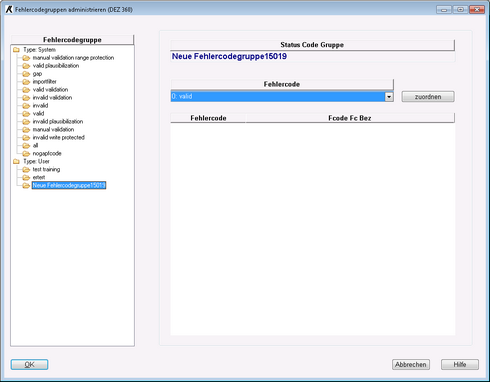The image size is (490, 382).
Task: Click the zuordnen button
Action: point(428,97)
